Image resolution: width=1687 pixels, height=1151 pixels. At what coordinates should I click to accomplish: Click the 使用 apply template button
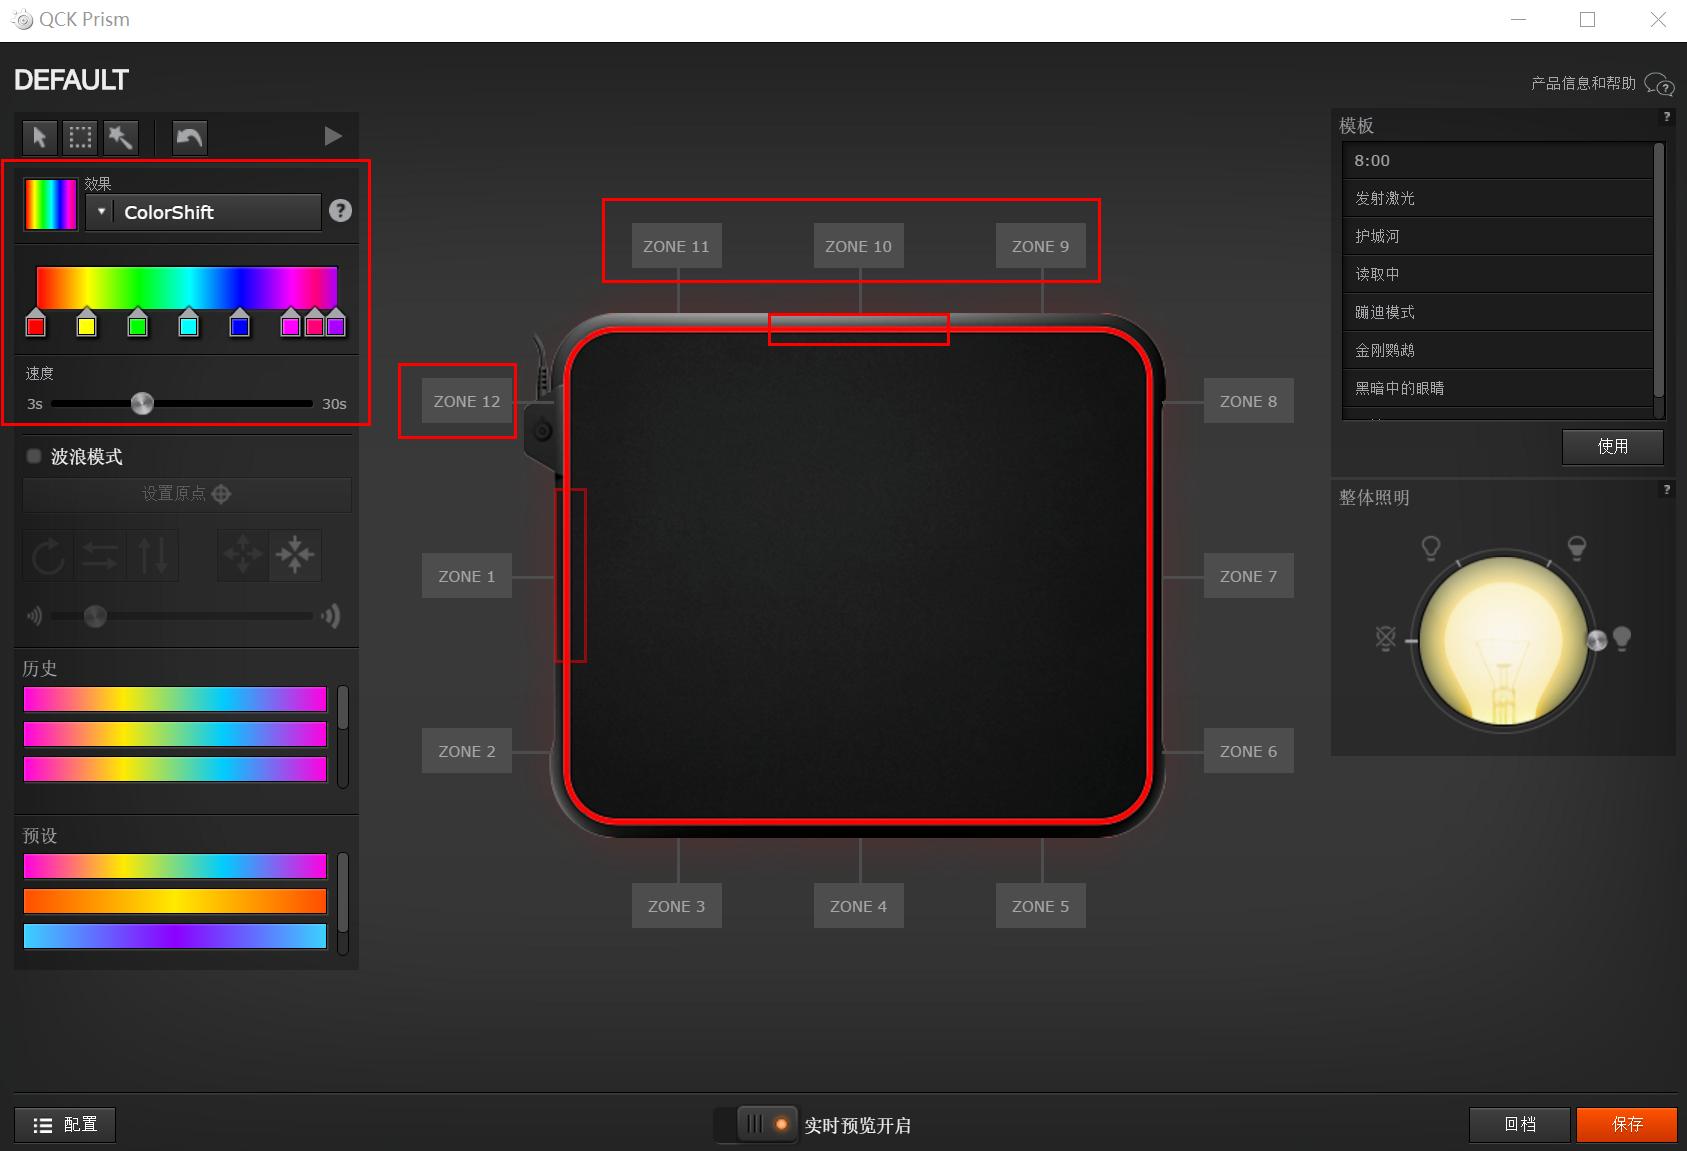coord(1613,447)
